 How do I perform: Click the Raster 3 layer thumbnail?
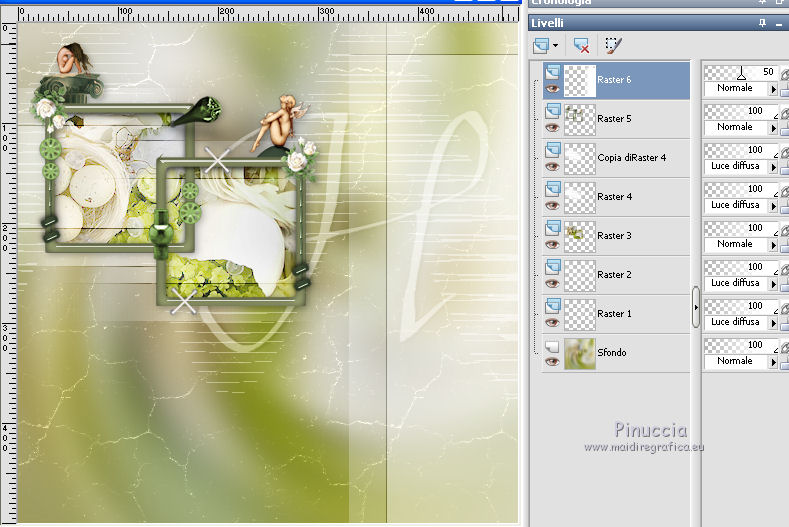(x=580, y=237)
